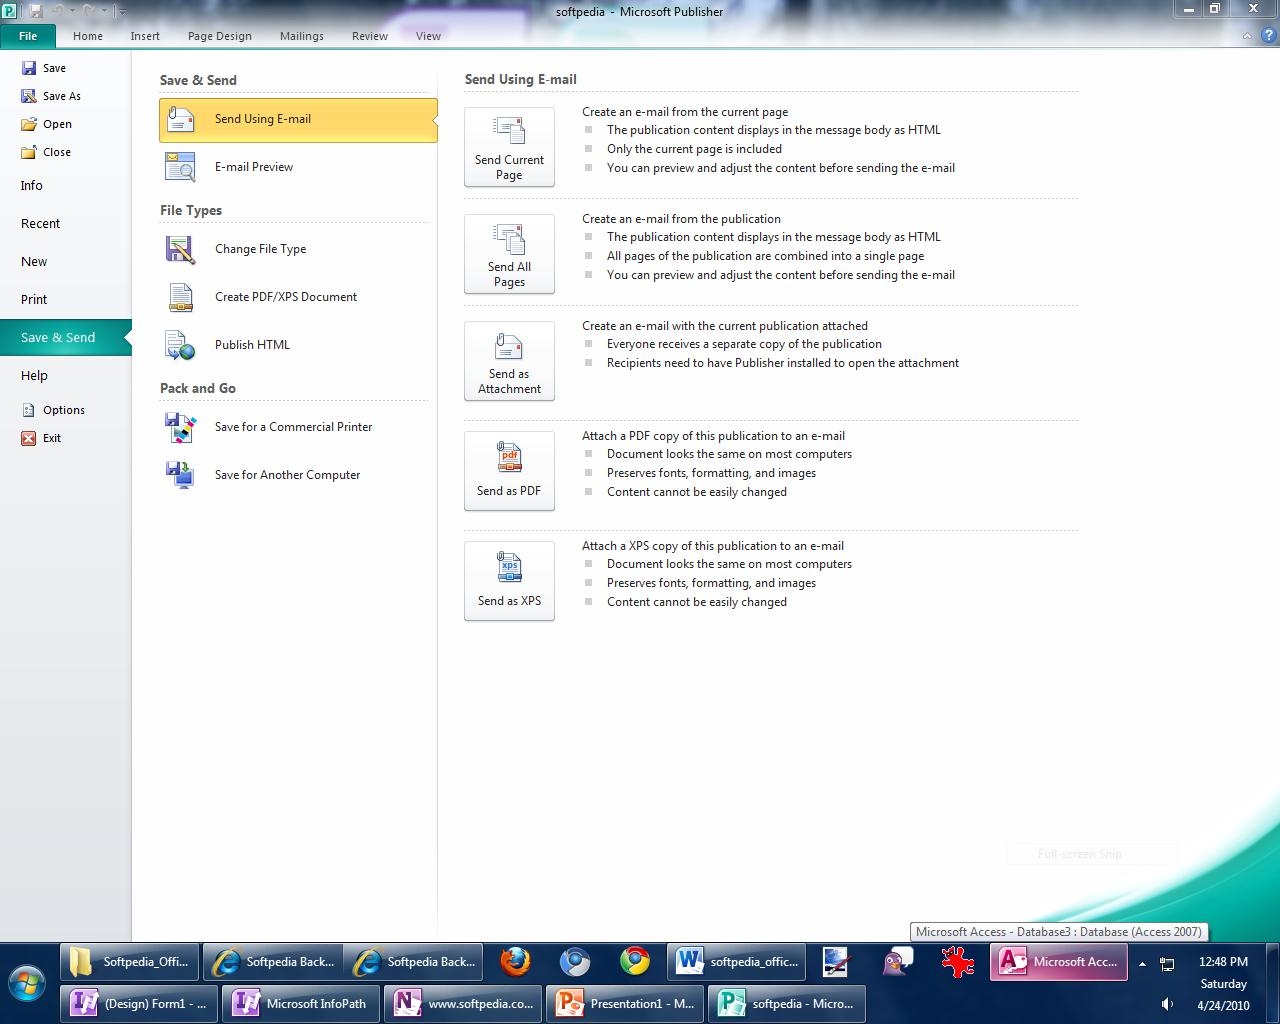Select Change File Type option
Image resolution: width=1280 pixels, height=1024 pixels.
pos(260,249)
